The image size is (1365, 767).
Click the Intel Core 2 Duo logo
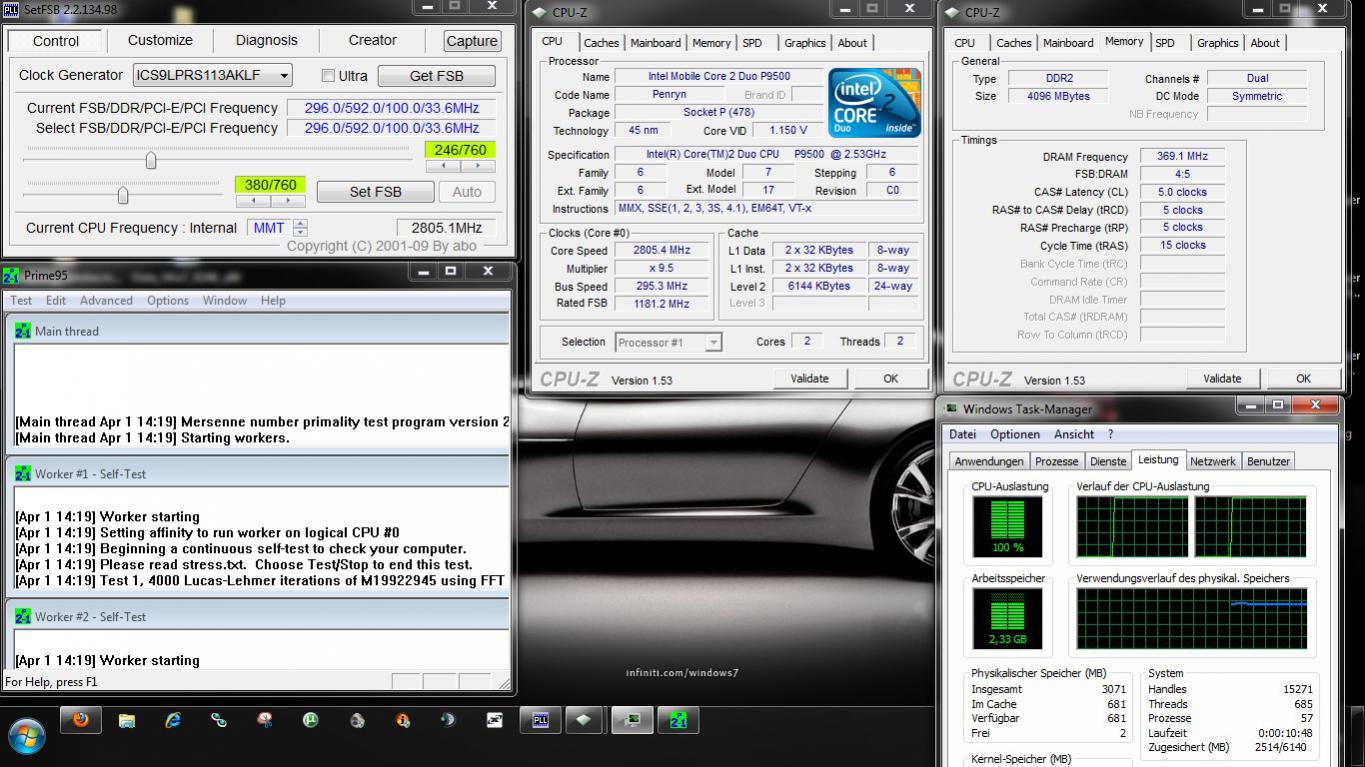tap(875, 102)
